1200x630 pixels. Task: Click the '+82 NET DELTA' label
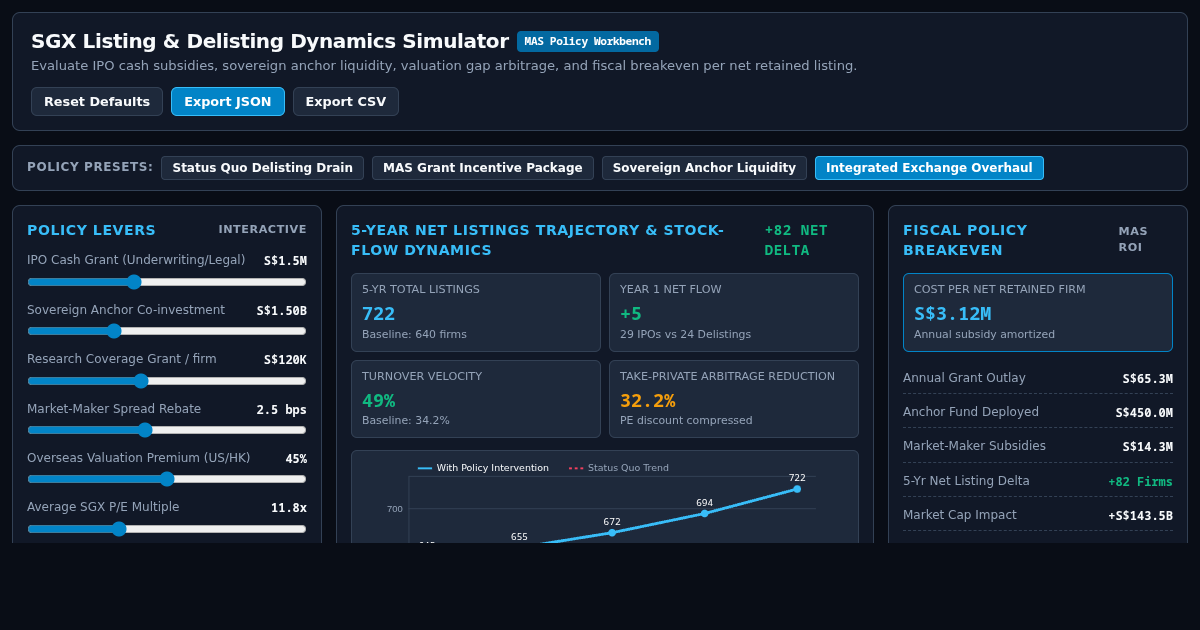coord(796,240)
